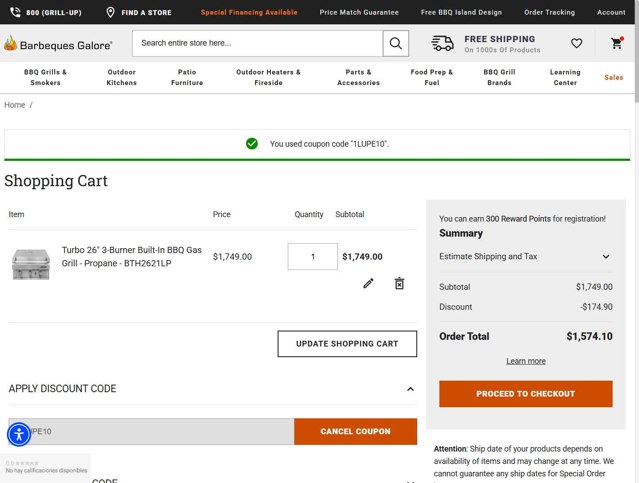Image resolution: width=639 pixels, height=483 pixels.
Task: Open Free BBQ Island Design link
Action: (461, 12)
